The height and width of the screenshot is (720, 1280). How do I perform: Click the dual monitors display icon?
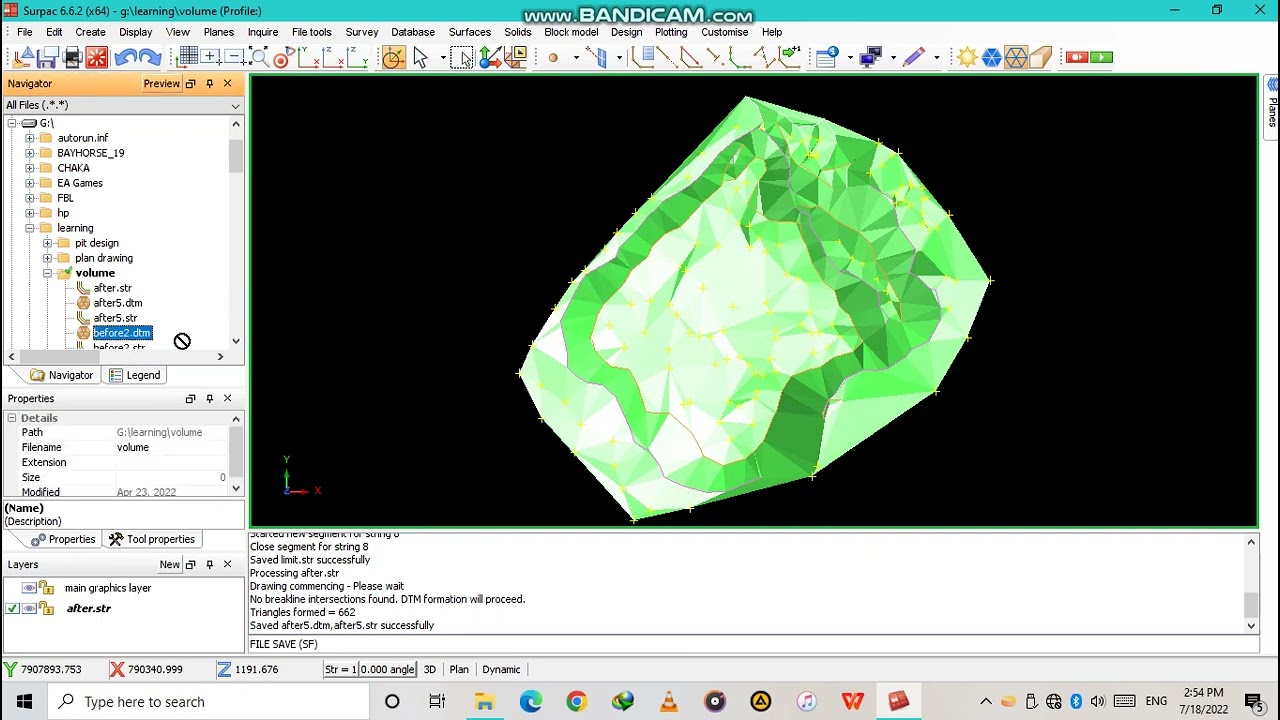[x=870, y=57]
